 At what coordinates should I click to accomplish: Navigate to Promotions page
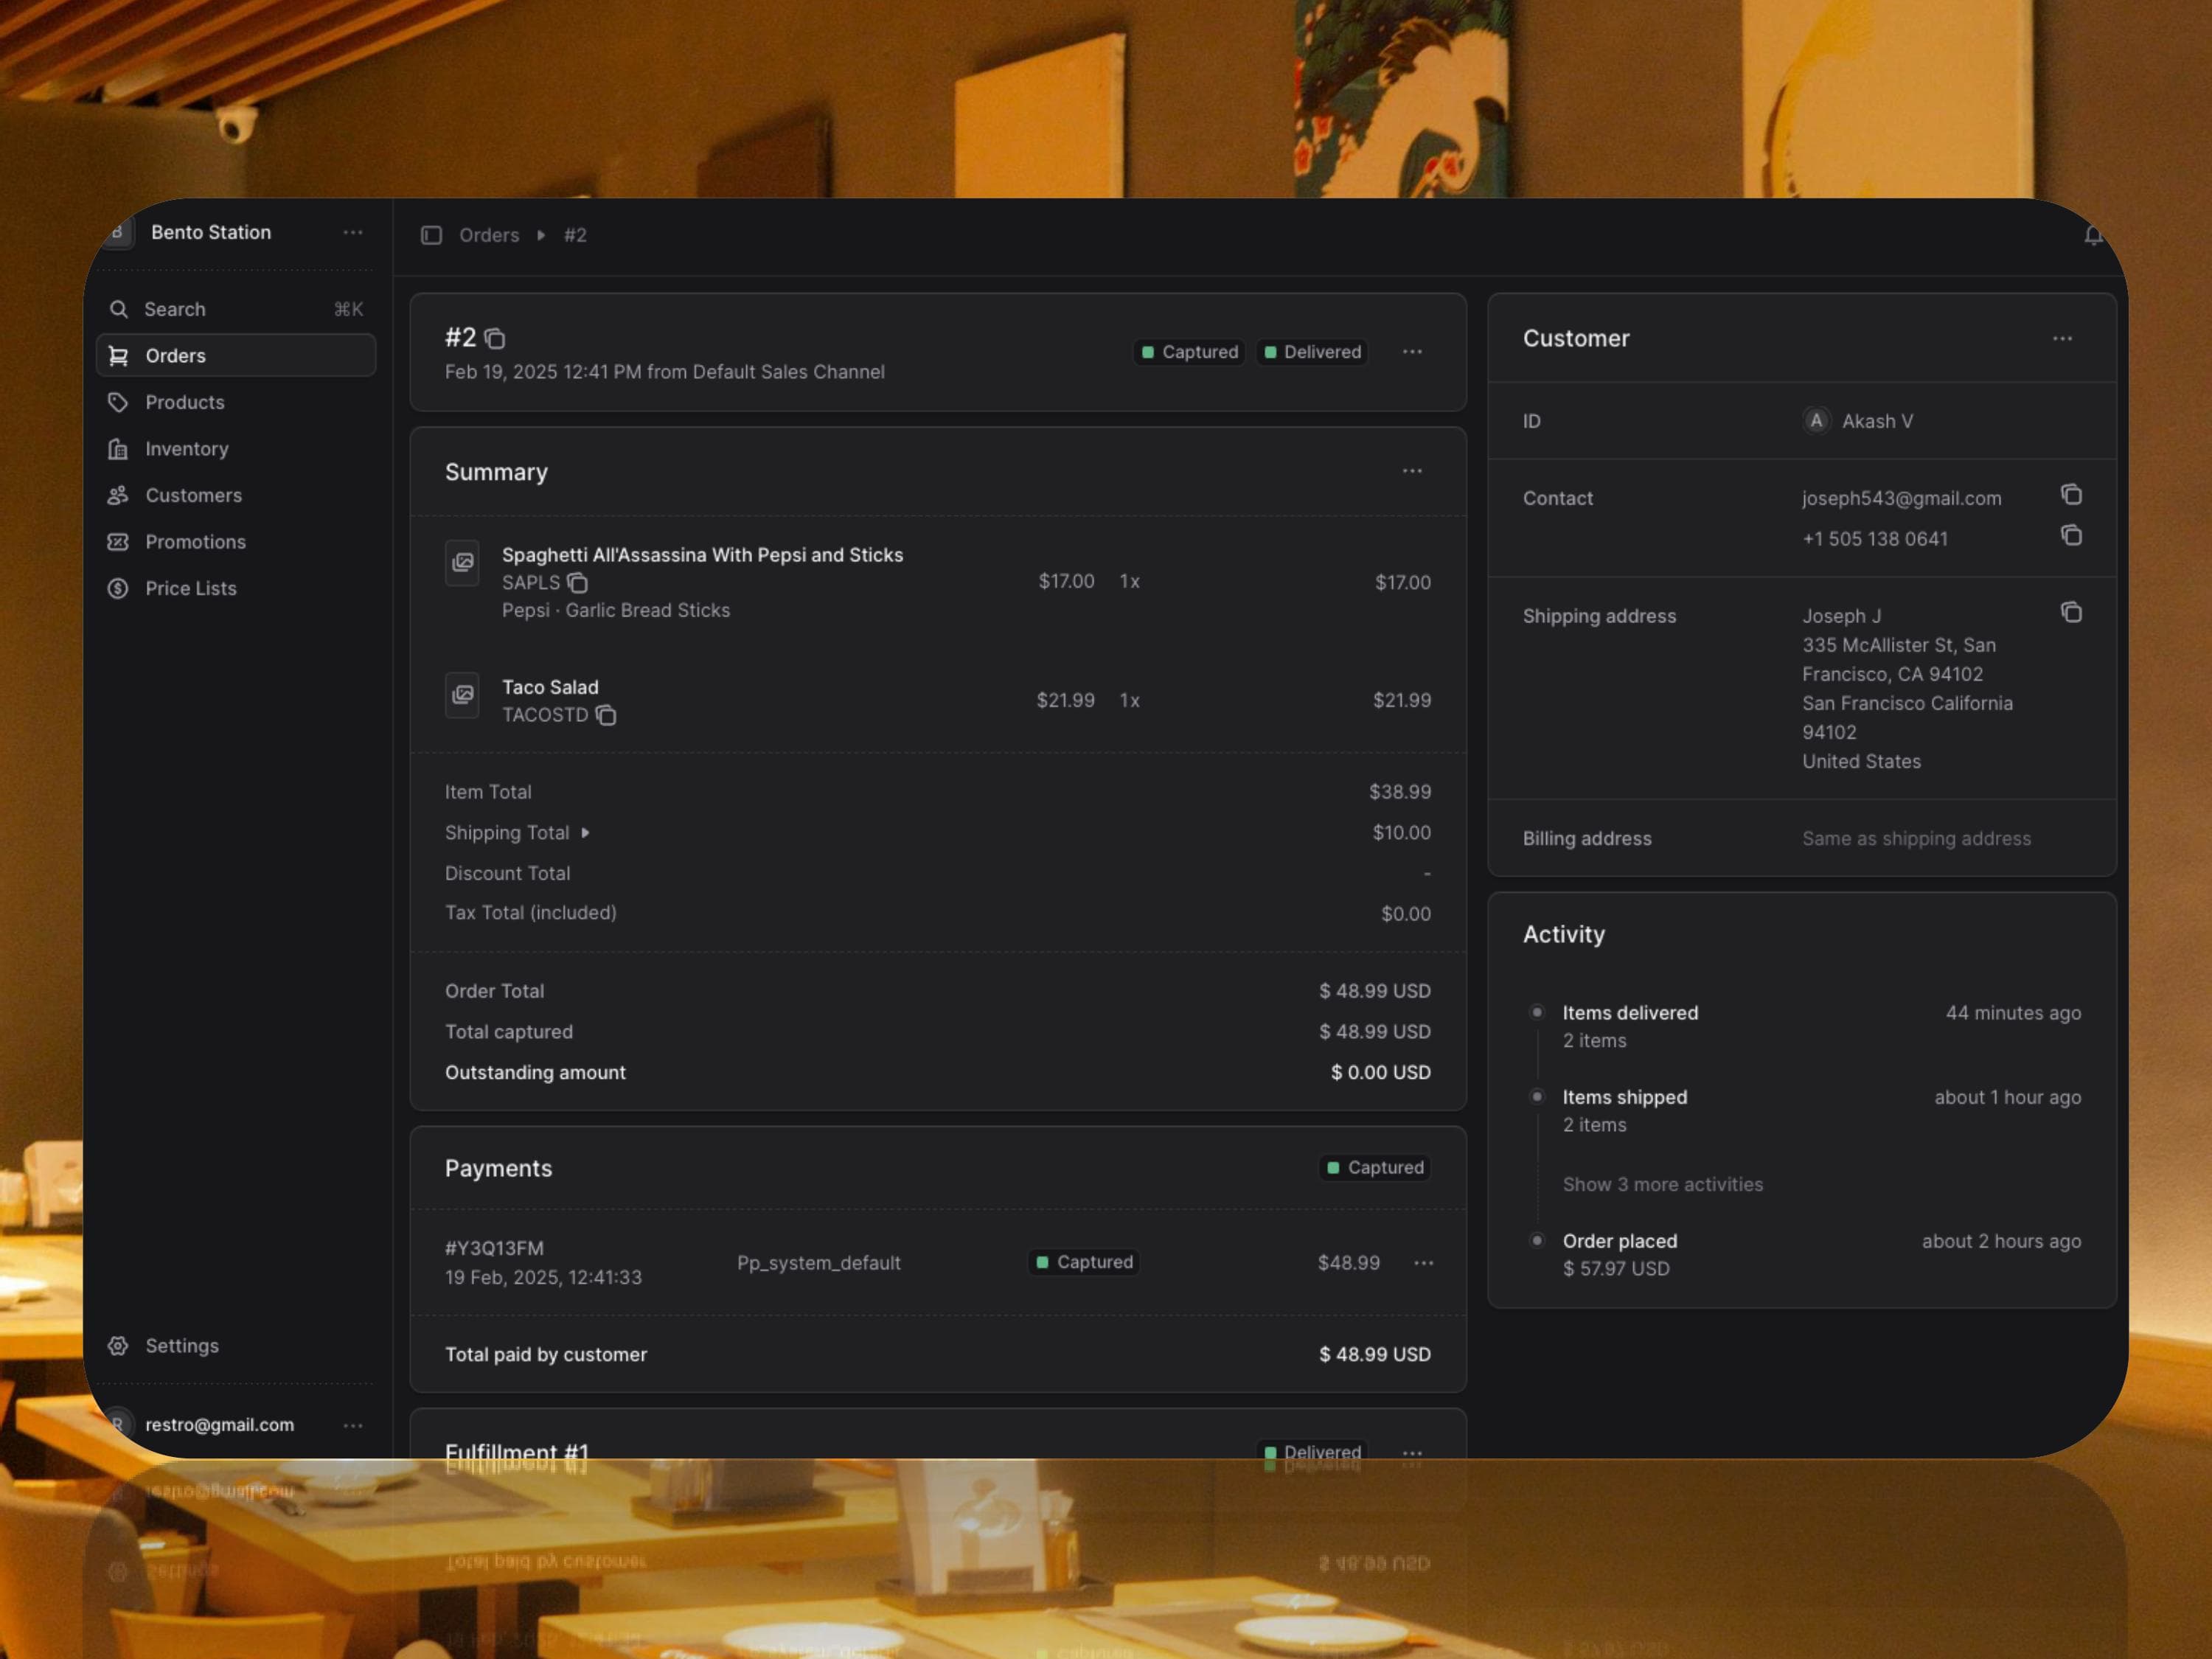(x=195, y=542)
